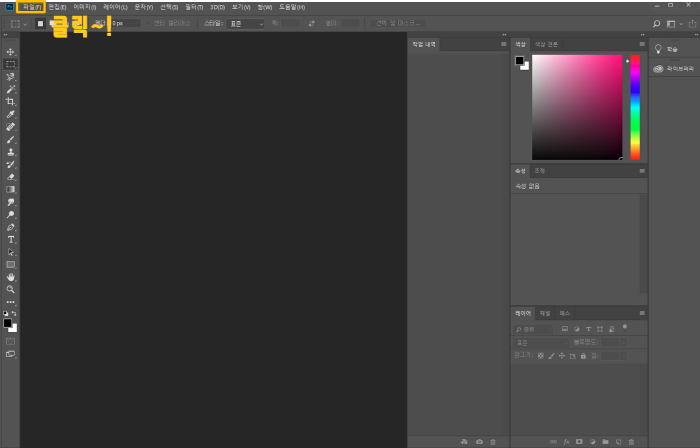This screenshot has height=448, width=700.
Task: Open the History panel options menu
Action: click(504, 44)
